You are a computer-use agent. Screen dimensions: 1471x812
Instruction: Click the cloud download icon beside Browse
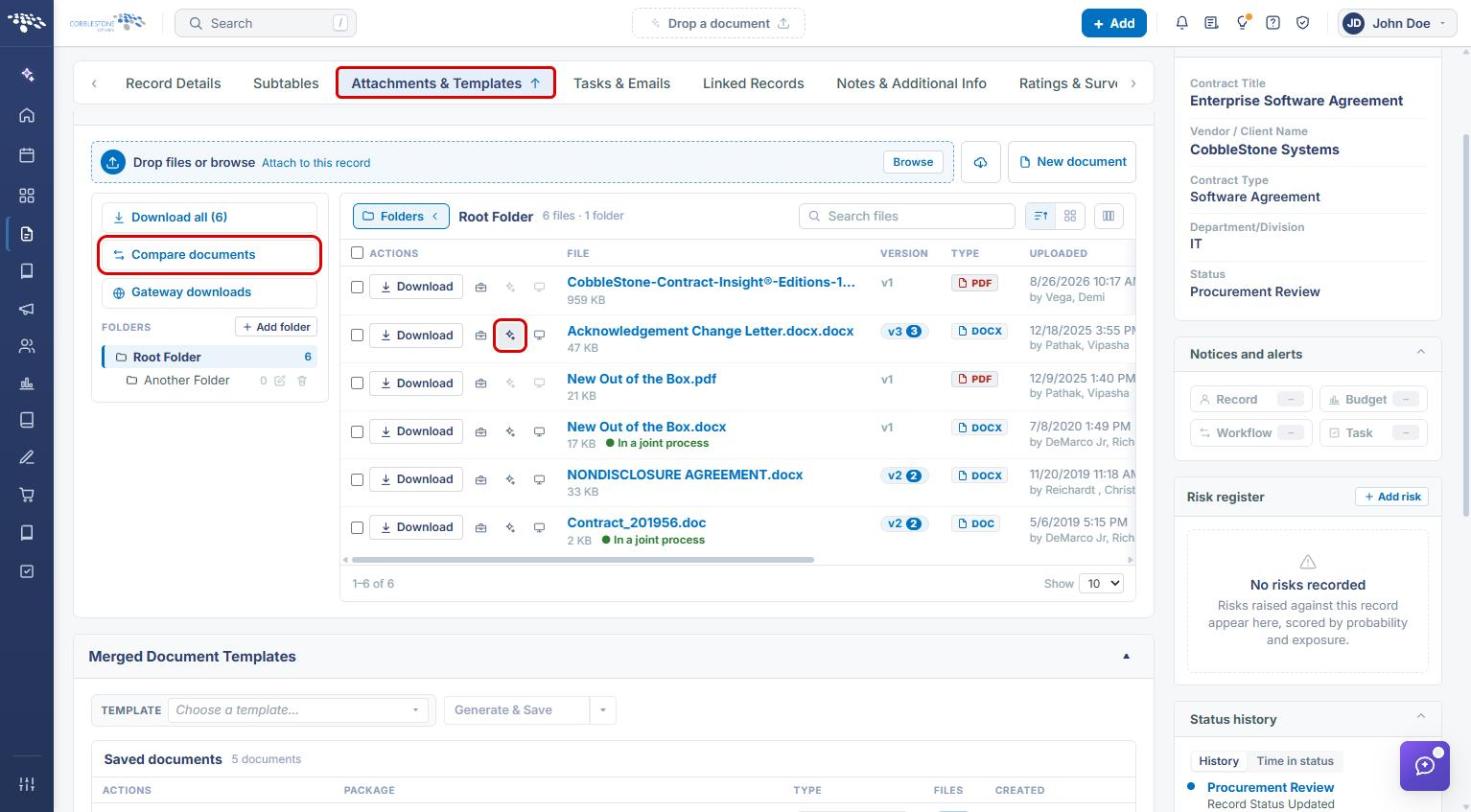tap(981, 162)
